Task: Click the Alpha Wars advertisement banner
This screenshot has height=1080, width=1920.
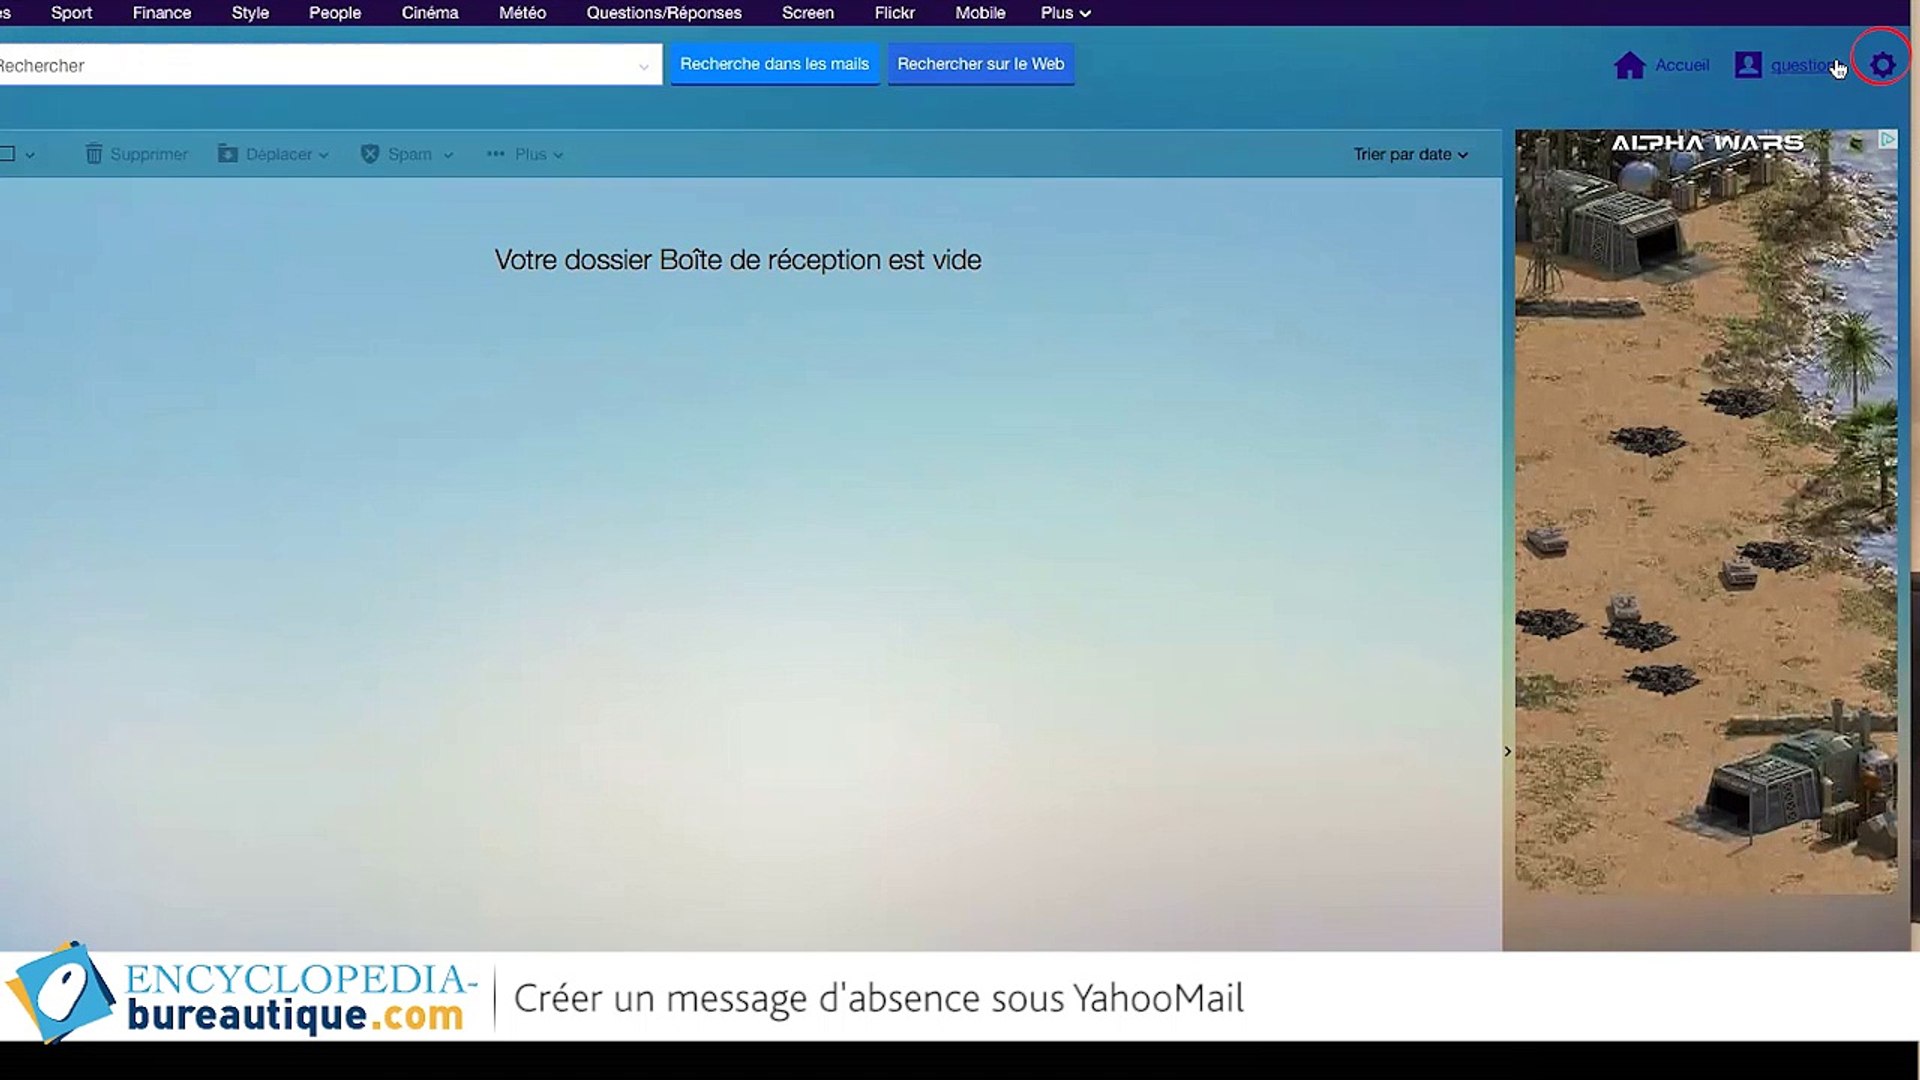Action: 1705,500
